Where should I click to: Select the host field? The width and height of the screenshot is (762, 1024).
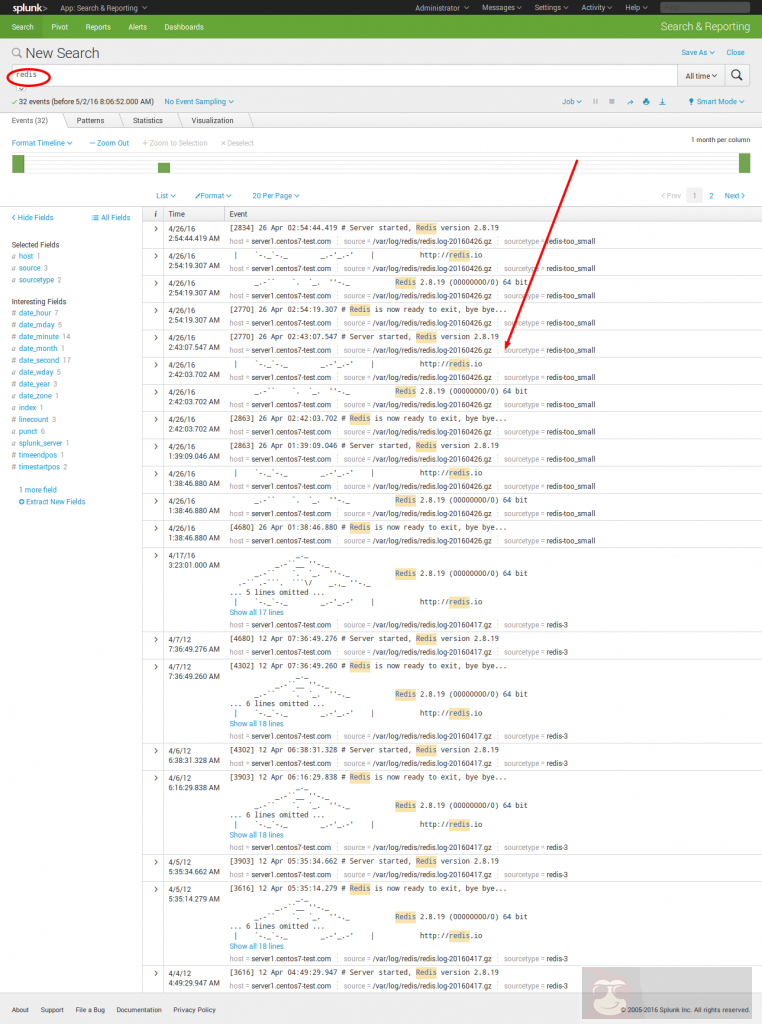pos(25,256)
